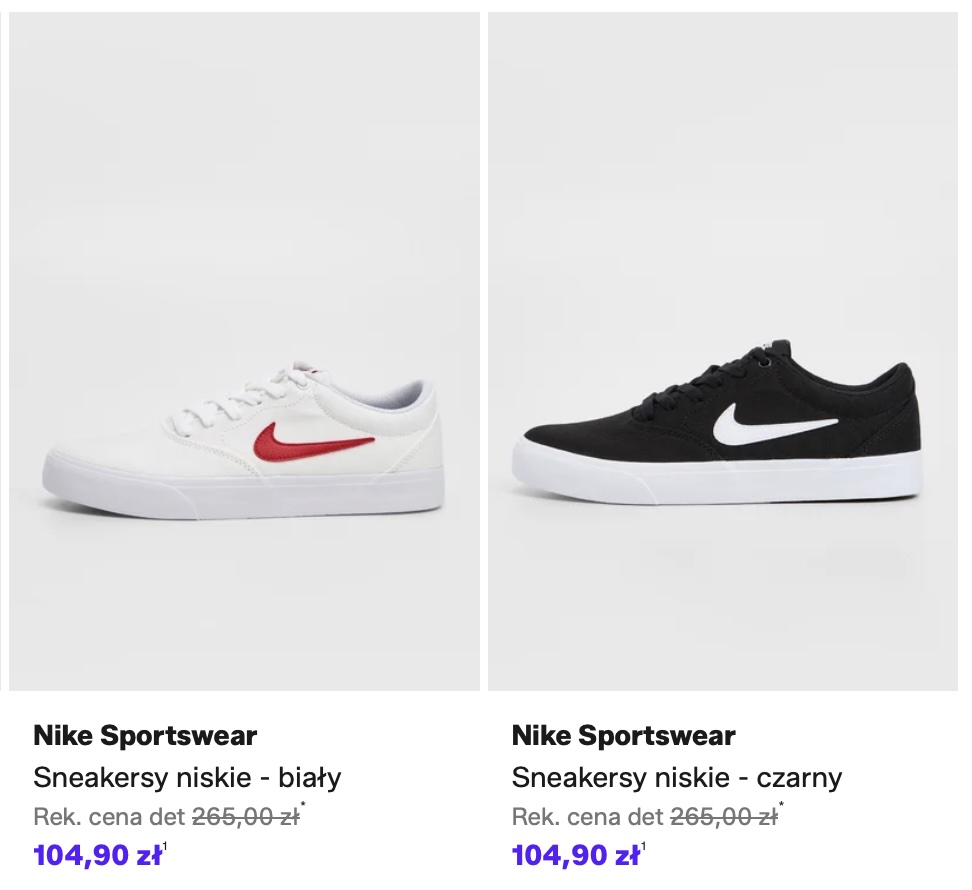Click the 104,90 zł price of white sneakers

pyautogui.click(x=97, y=856)
